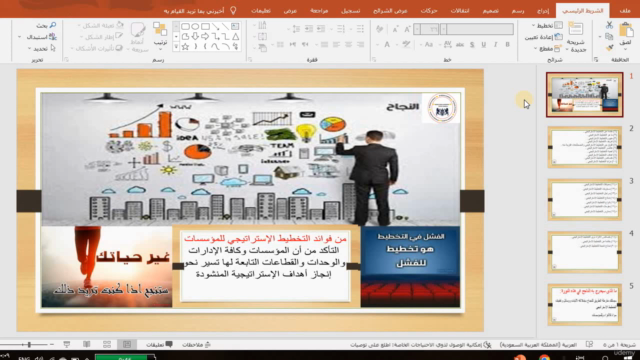The image size is (640, 360).
Task: Toggle the Comments (تعليقات) pane
Action: (160, 345)
